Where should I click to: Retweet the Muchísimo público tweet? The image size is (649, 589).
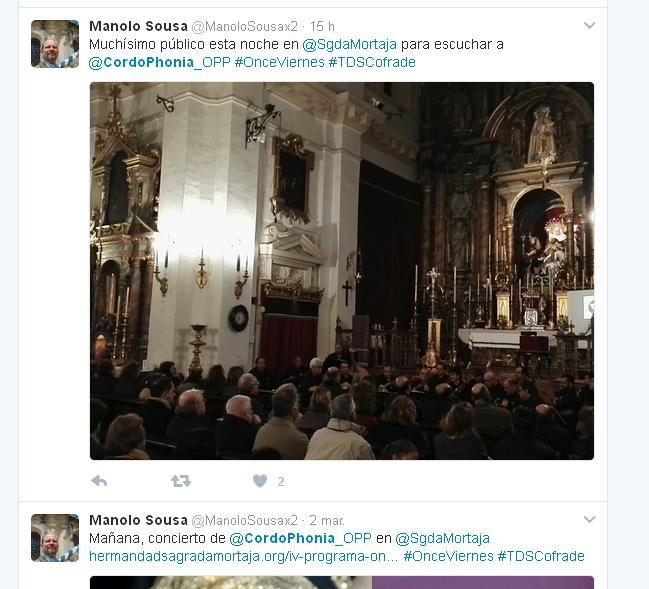pyautogui.click(x=181, y=481)
